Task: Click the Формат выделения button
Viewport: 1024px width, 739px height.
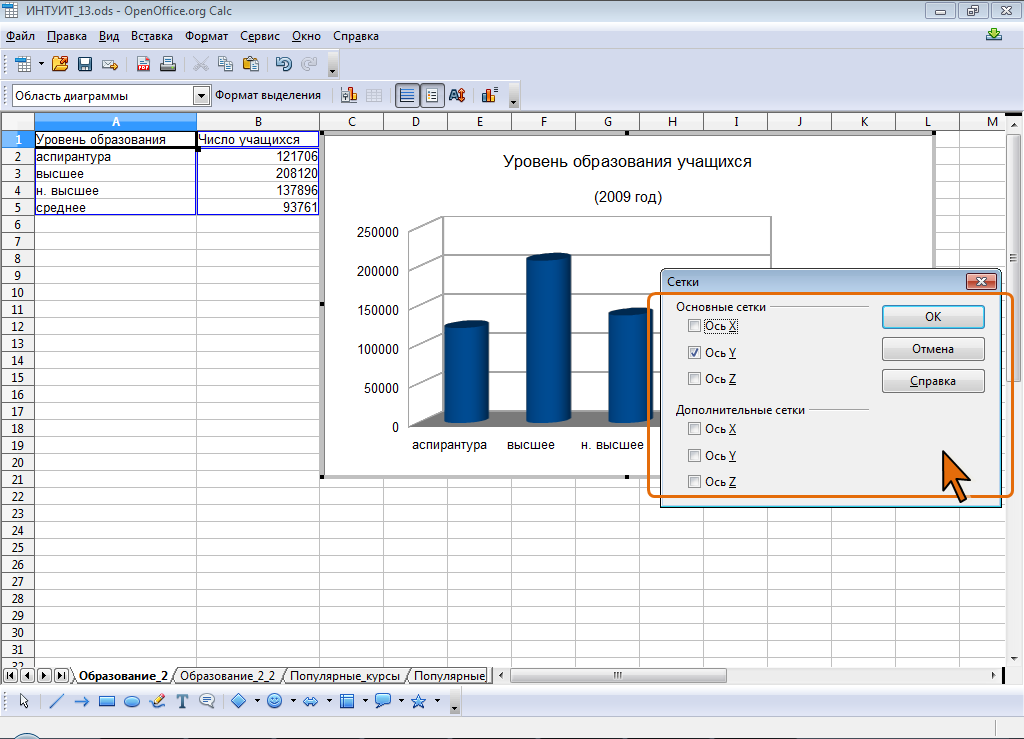Action: [268, 95]
